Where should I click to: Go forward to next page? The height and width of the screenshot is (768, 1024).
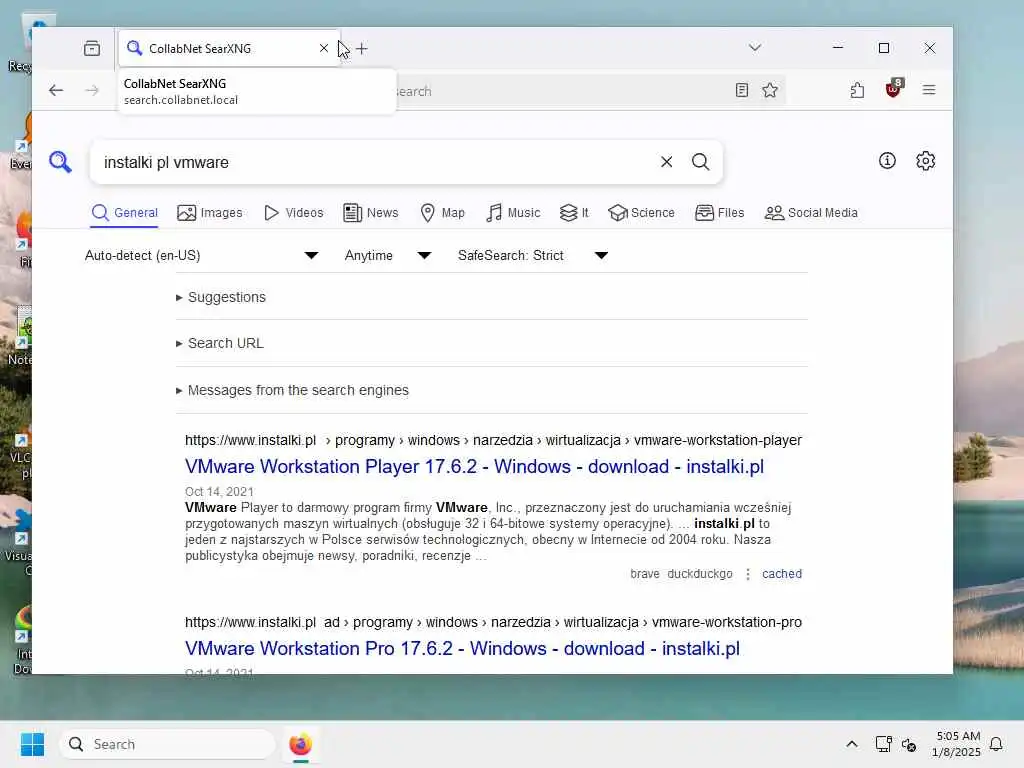coord(92,90)
